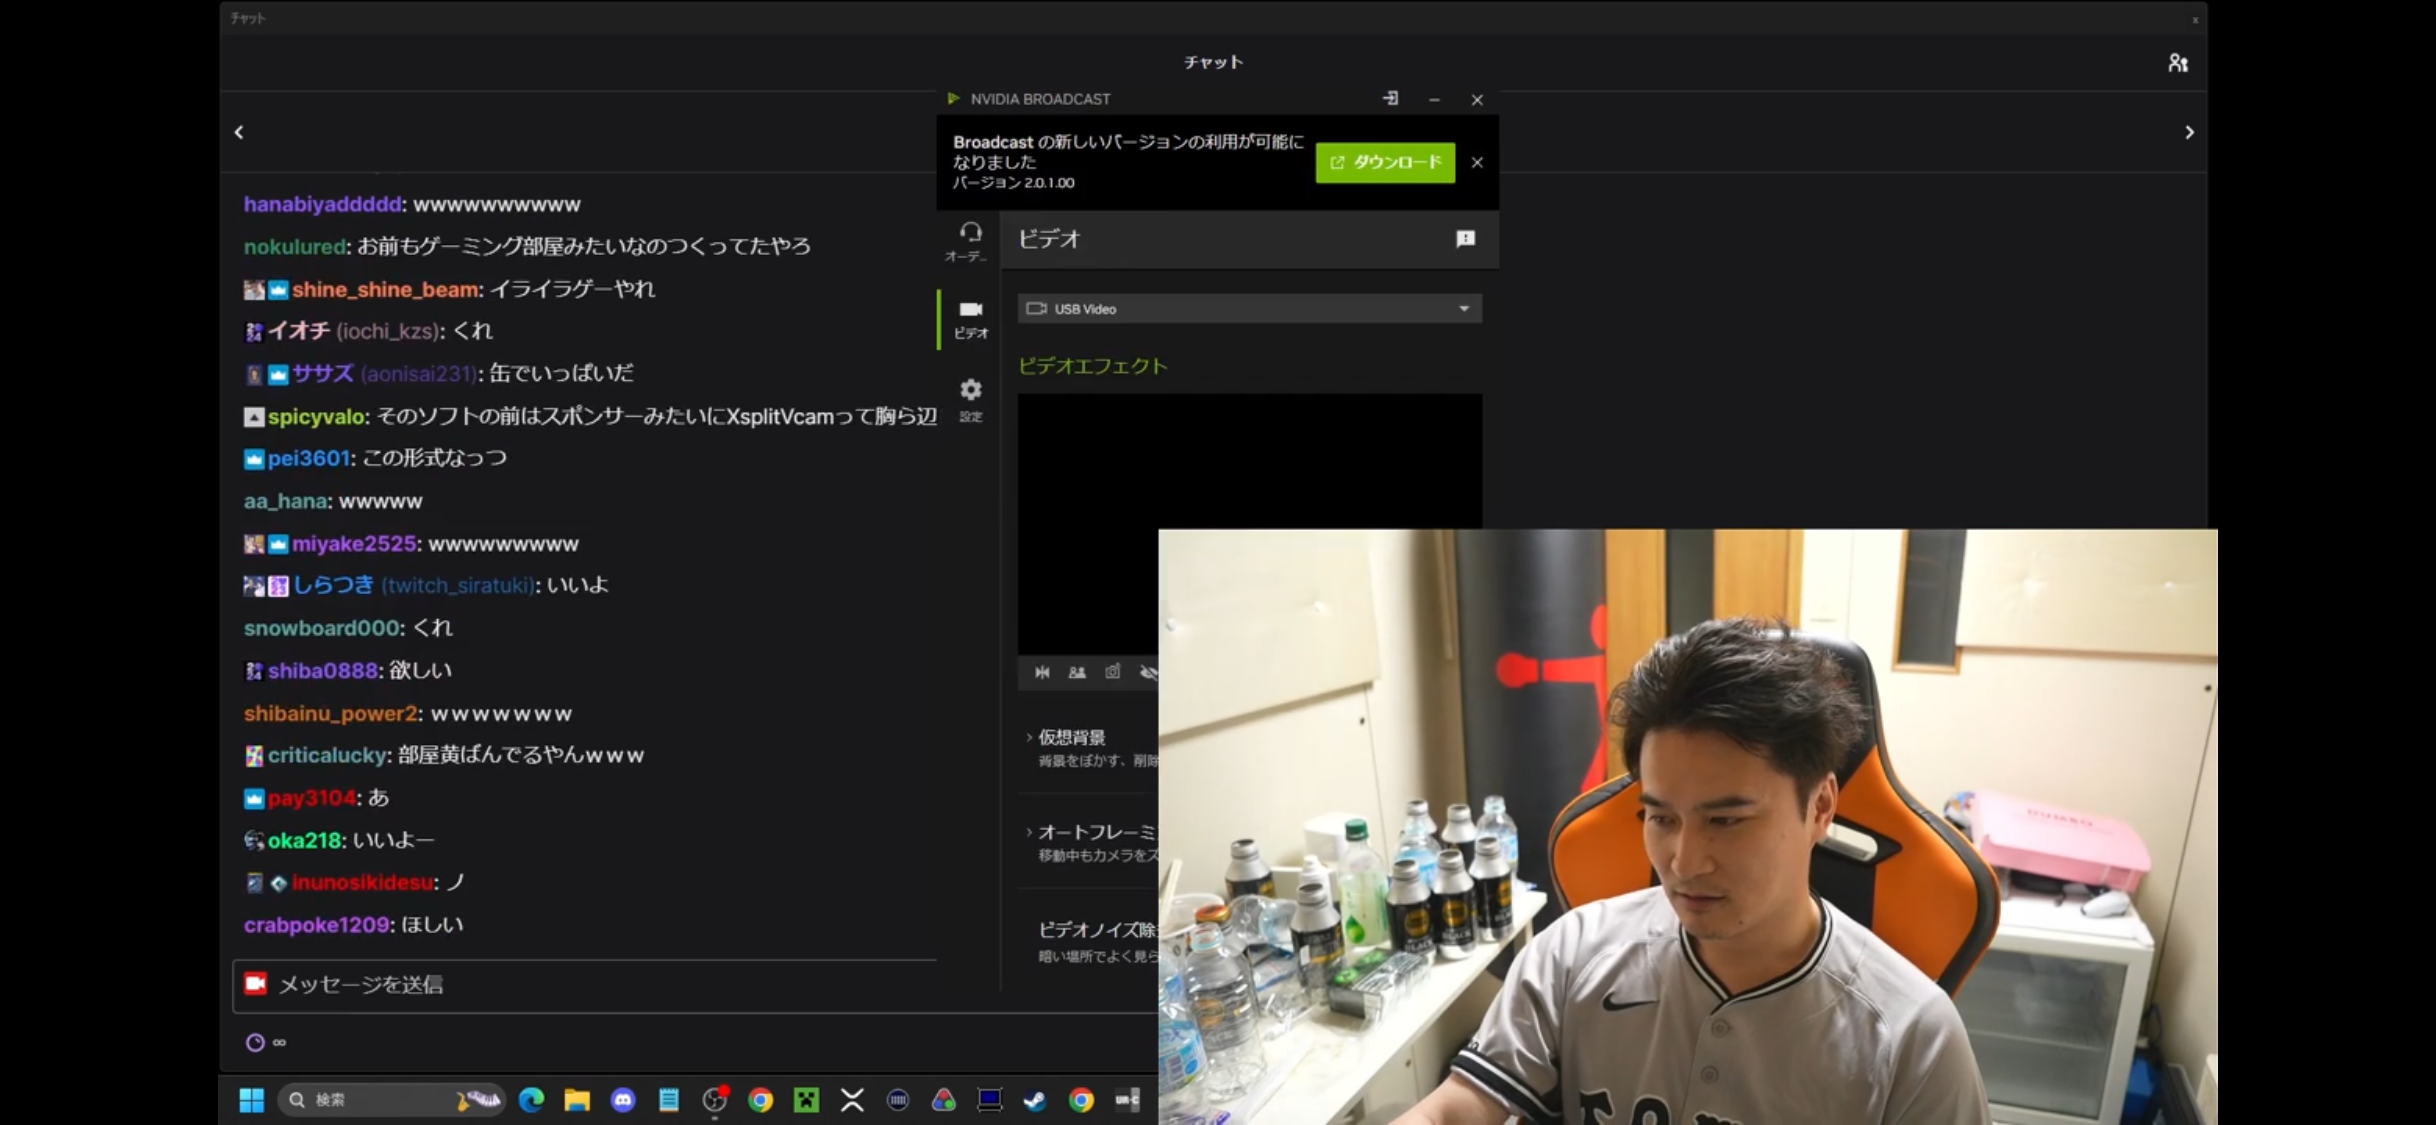Click the left arrow in chat header

click(239, 132)
